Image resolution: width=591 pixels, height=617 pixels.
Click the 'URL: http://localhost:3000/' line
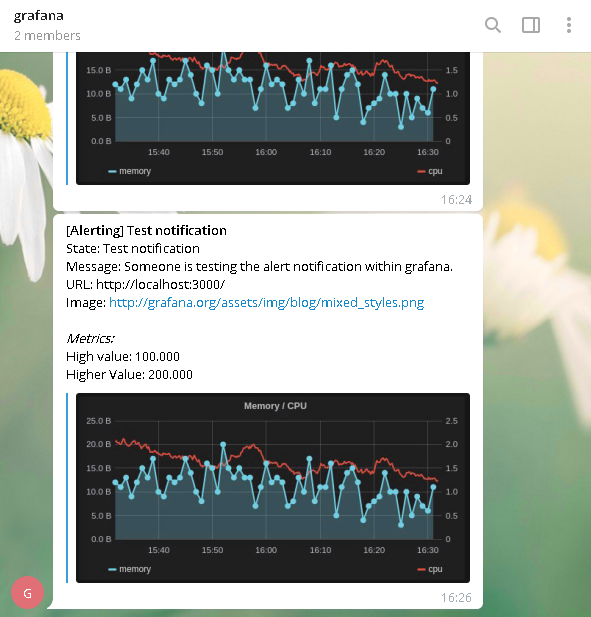click(x=146, y=284)
